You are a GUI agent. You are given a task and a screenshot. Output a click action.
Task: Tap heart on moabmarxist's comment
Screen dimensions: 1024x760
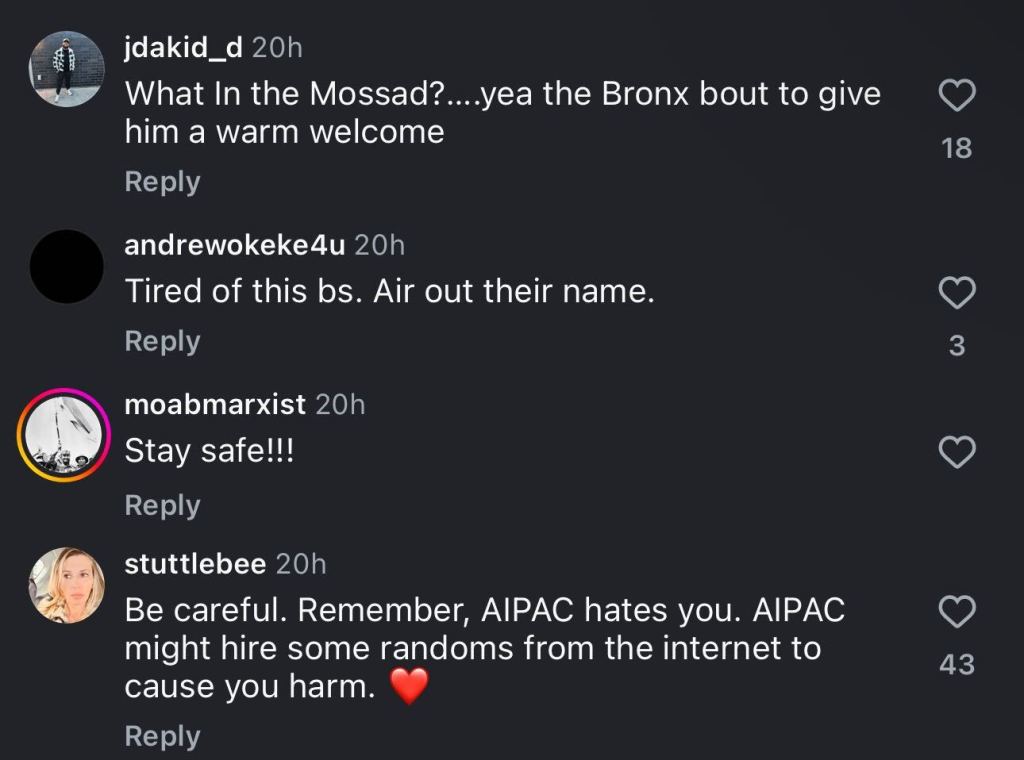pyautogui.click(x=957, y=453)
